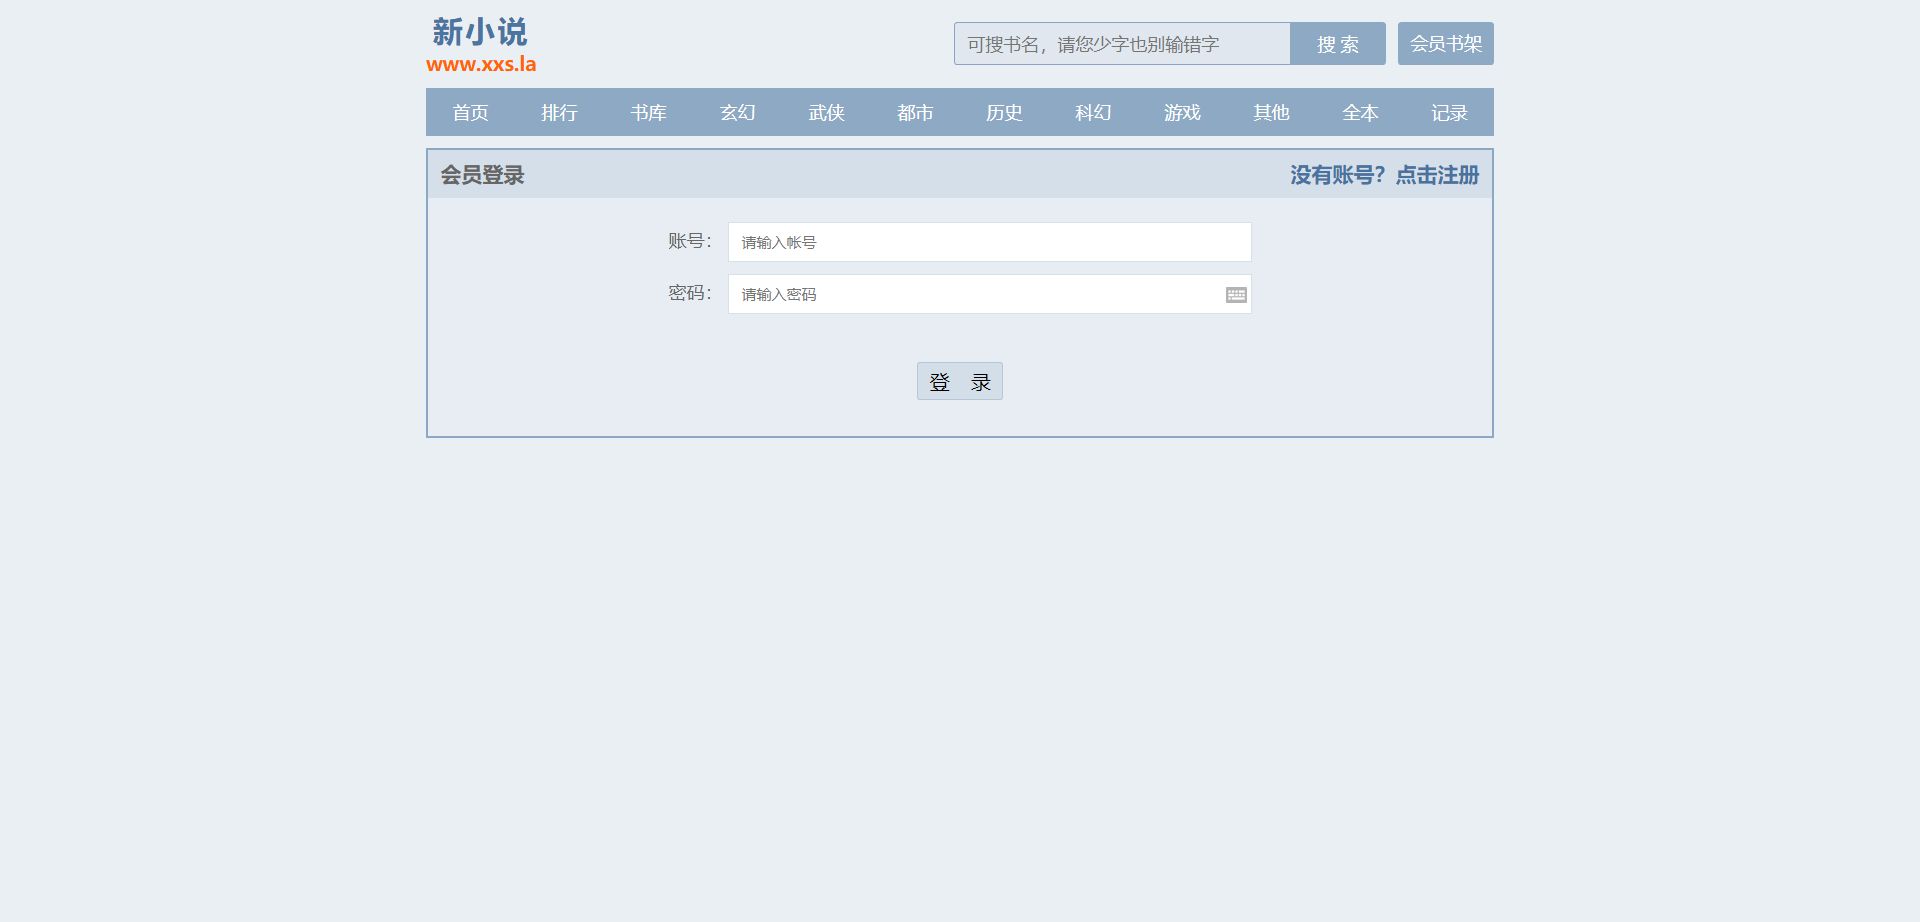Go to the 排行 rankings page
1920x922 pixels.
(559, 113)
